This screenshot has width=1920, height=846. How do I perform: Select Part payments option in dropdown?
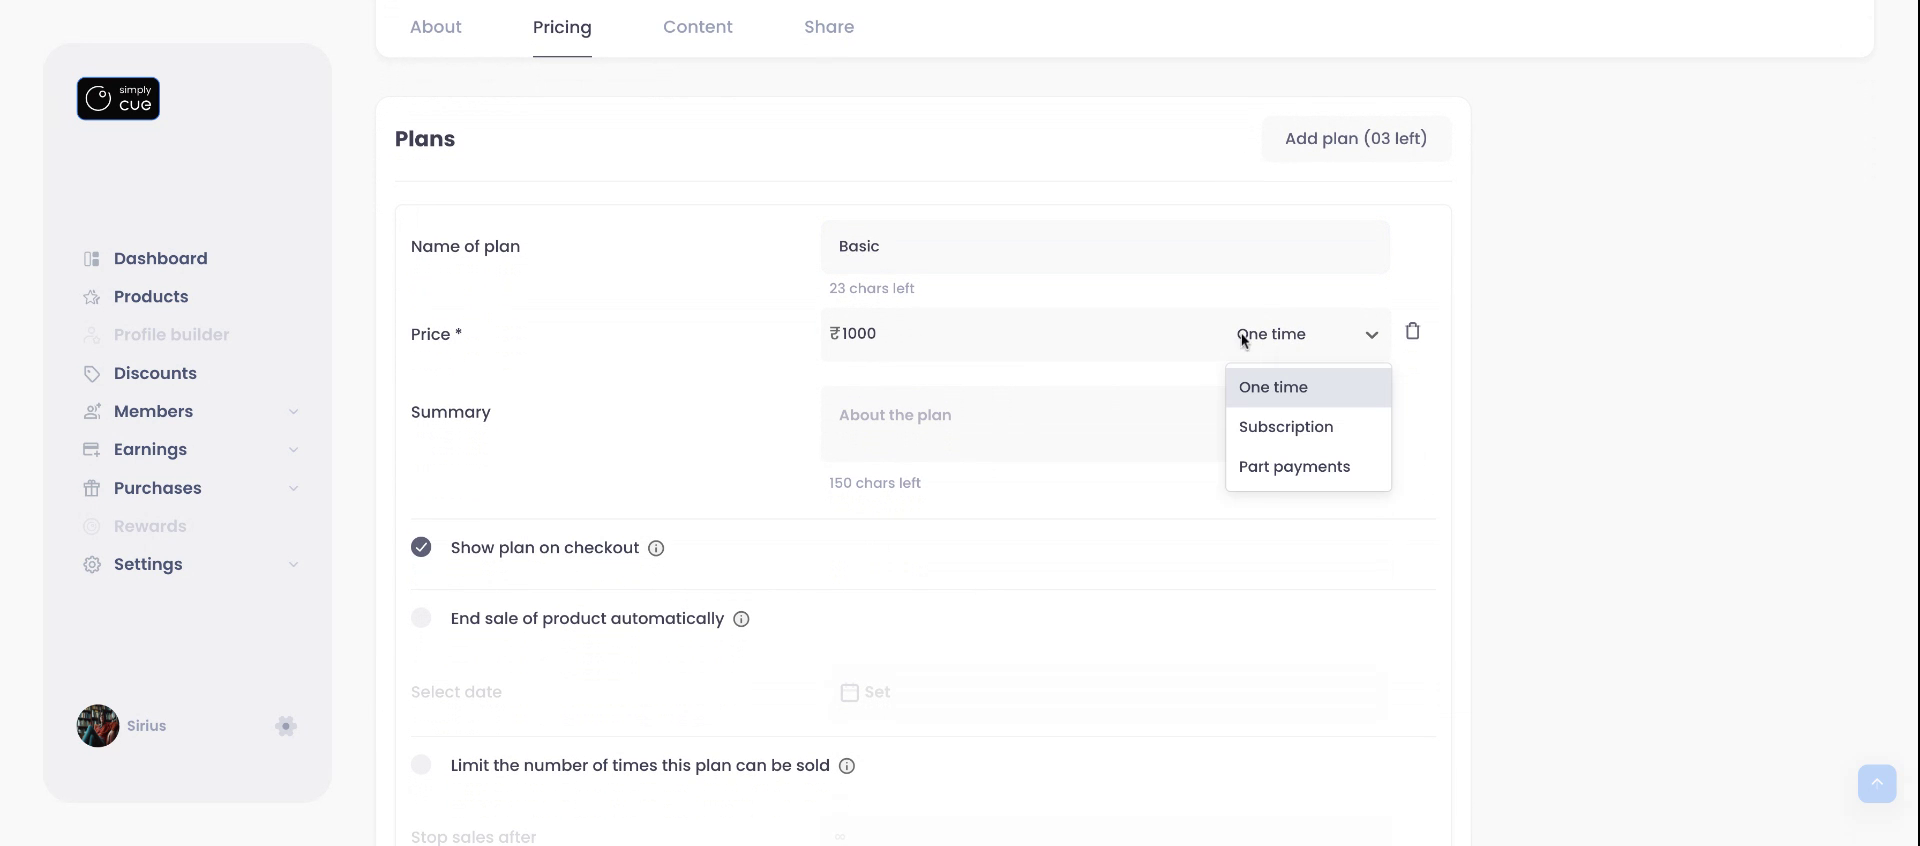[x=1294, y=467]
